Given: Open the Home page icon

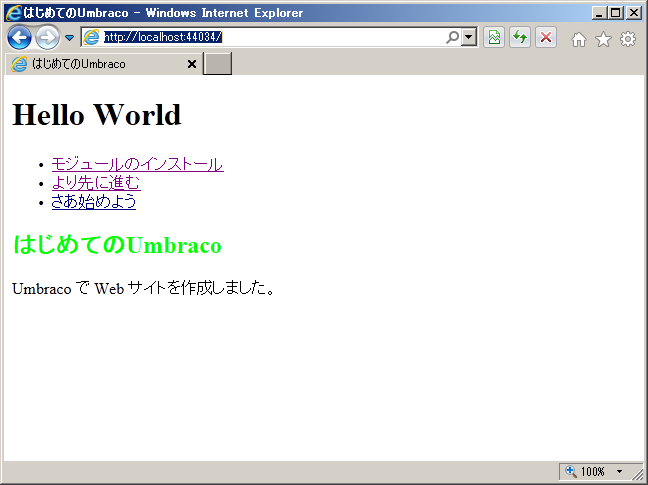Looking at the screenshot, I should [x=579, y=39].
